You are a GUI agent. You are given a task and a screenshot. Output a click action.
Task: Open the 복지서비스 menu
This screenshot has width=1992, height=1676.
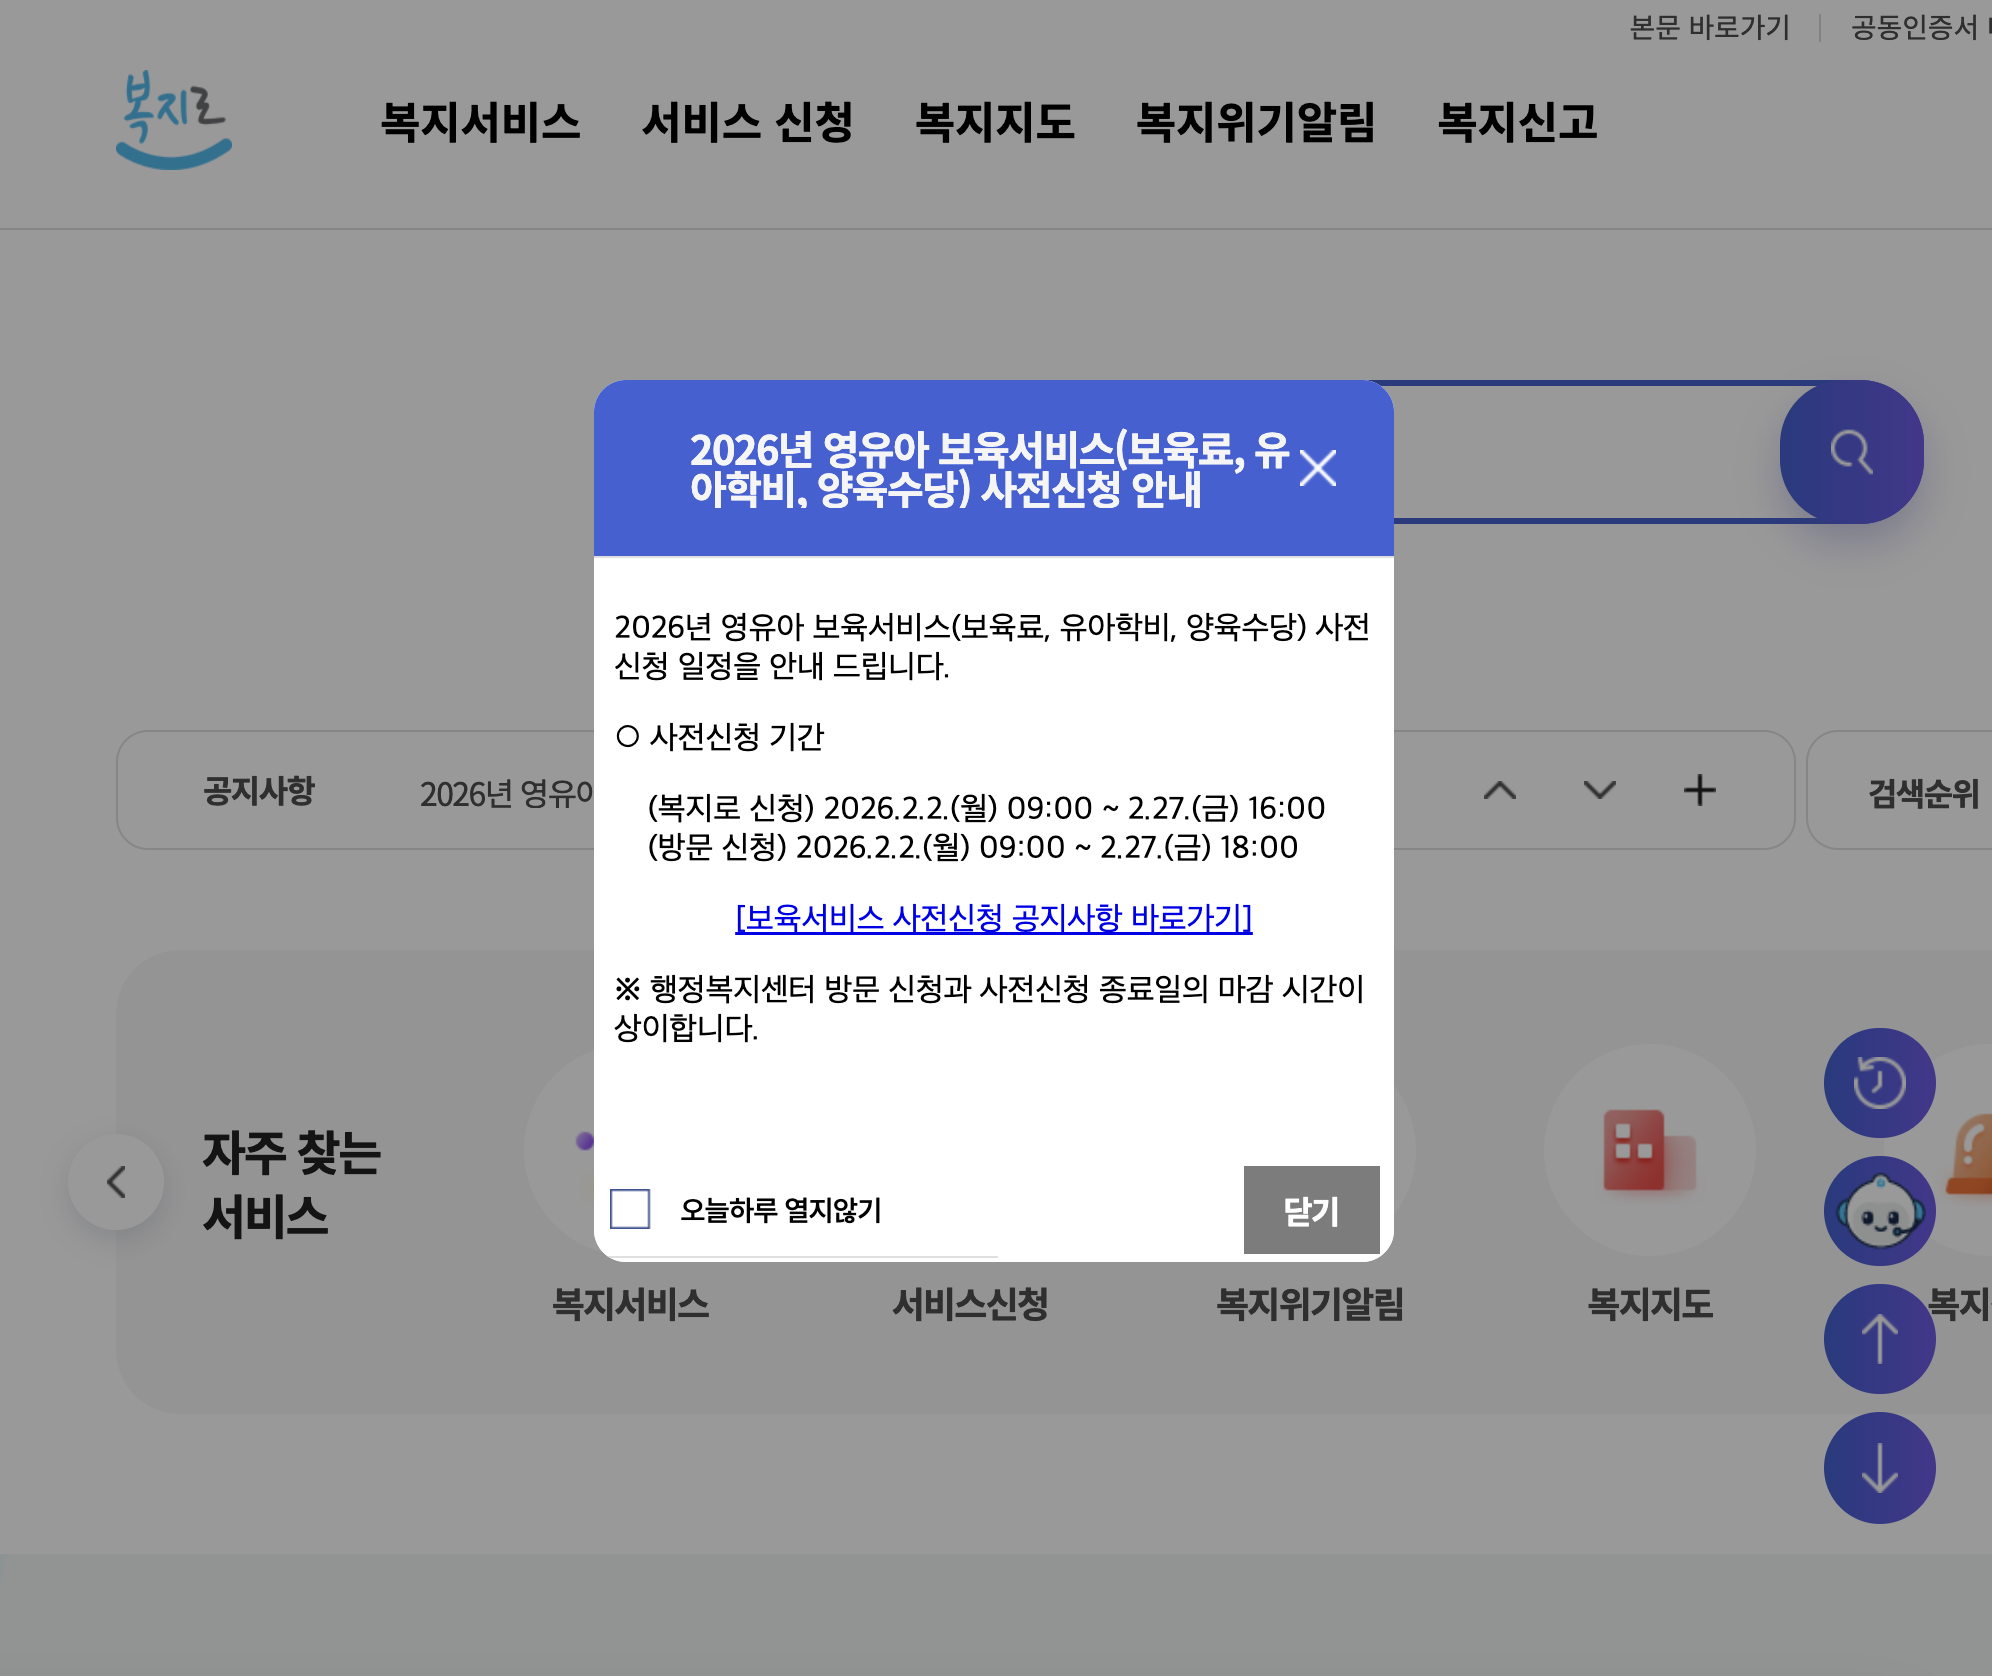[x=480, y=122]
